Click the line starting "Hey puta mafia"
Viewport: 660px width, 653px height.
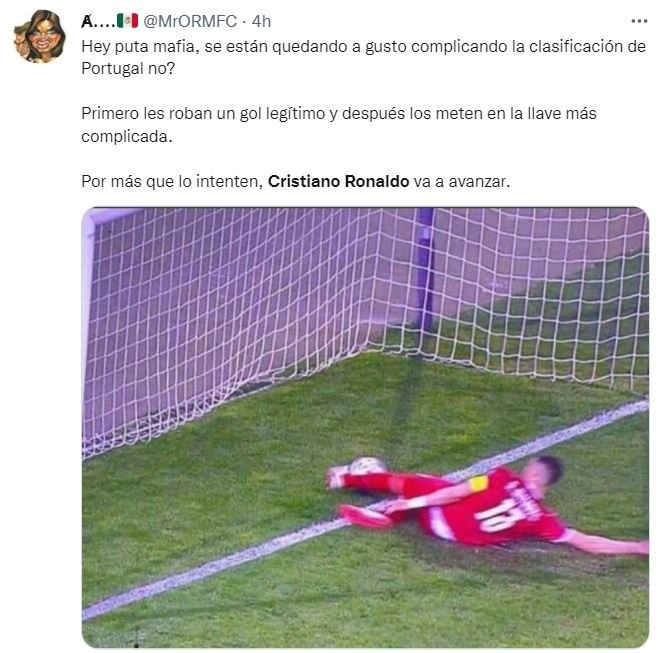363,46
